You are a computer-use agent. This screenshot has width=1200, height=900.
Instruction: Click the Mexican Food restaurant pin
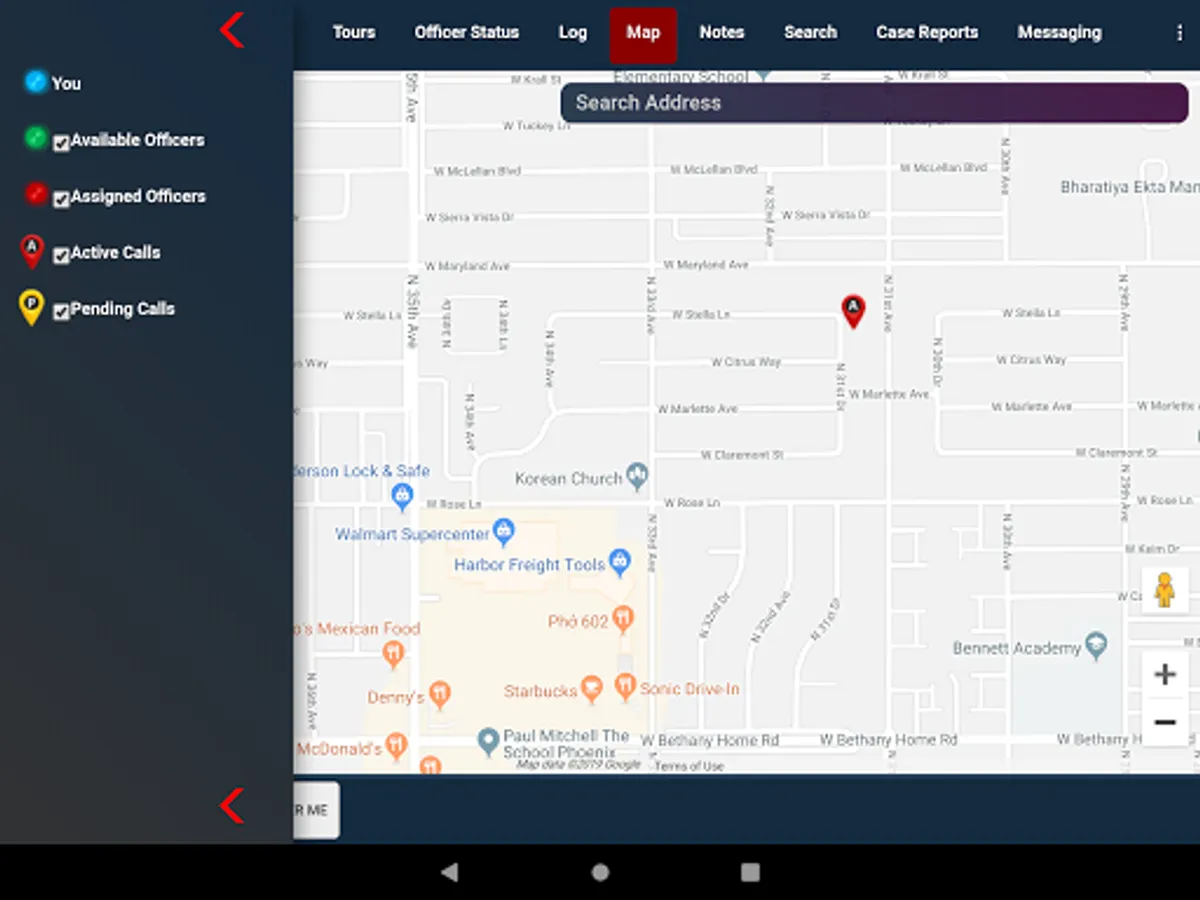pyautogui.click(x=393, y=654)
